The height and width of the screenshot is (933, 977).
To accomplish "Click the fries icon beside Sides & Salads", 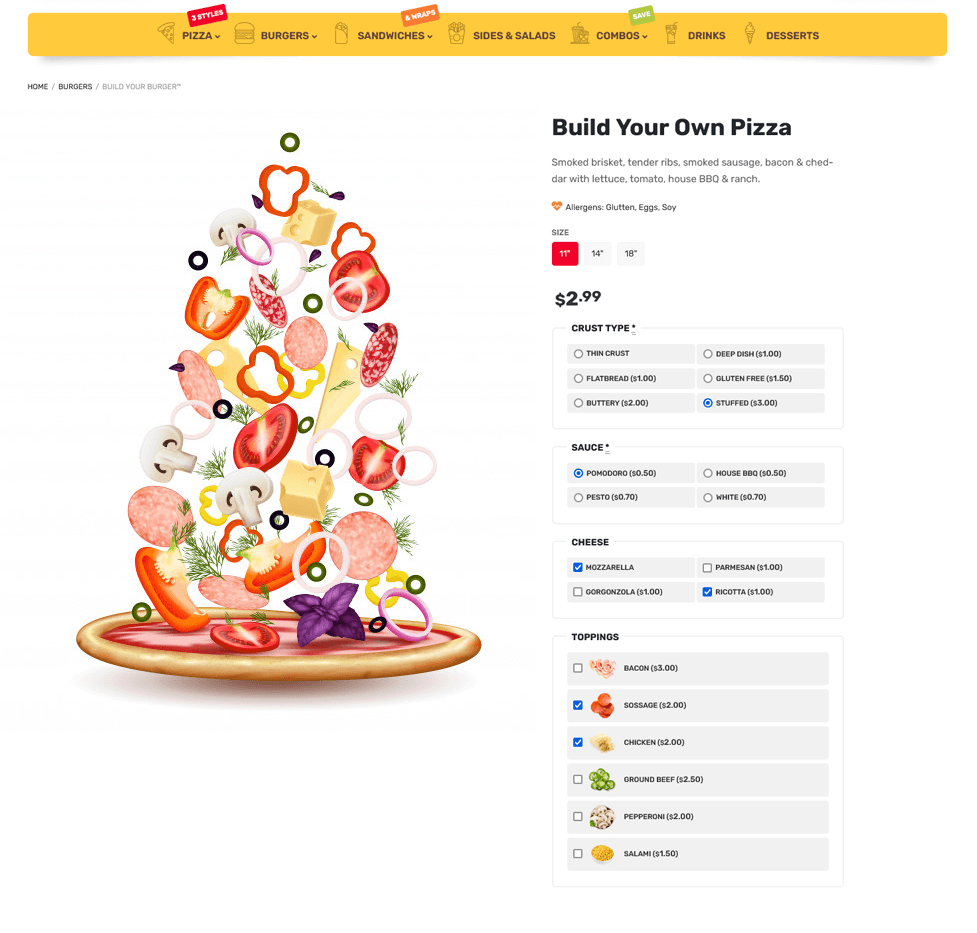I will (457, 33).
